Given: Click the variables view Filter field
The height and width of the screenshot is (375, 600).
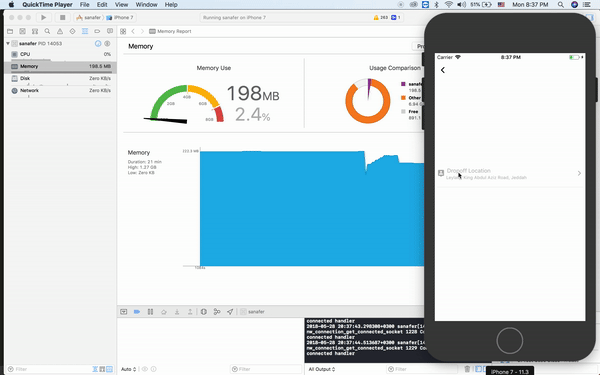Looking at the screenshot, I should pyautogui.click(x=266, y=369).
